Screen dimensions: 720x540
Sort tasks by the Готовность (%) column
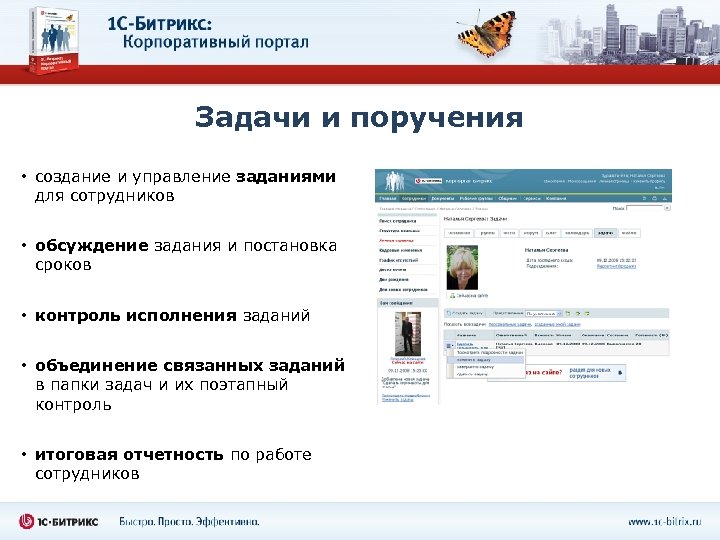tap(651, 335)
